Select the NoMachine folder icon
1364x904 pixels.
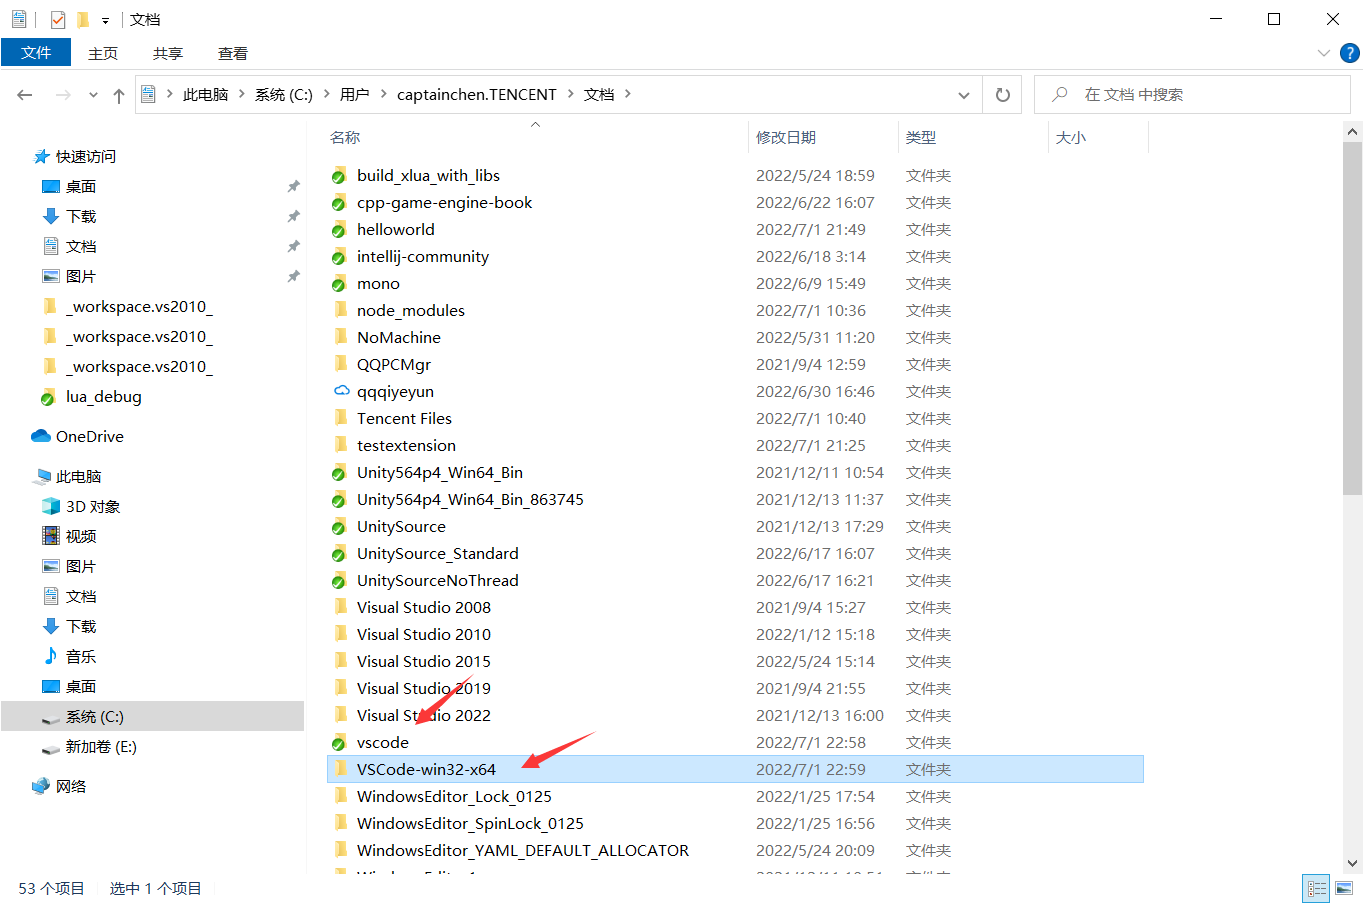pos(341,337)
